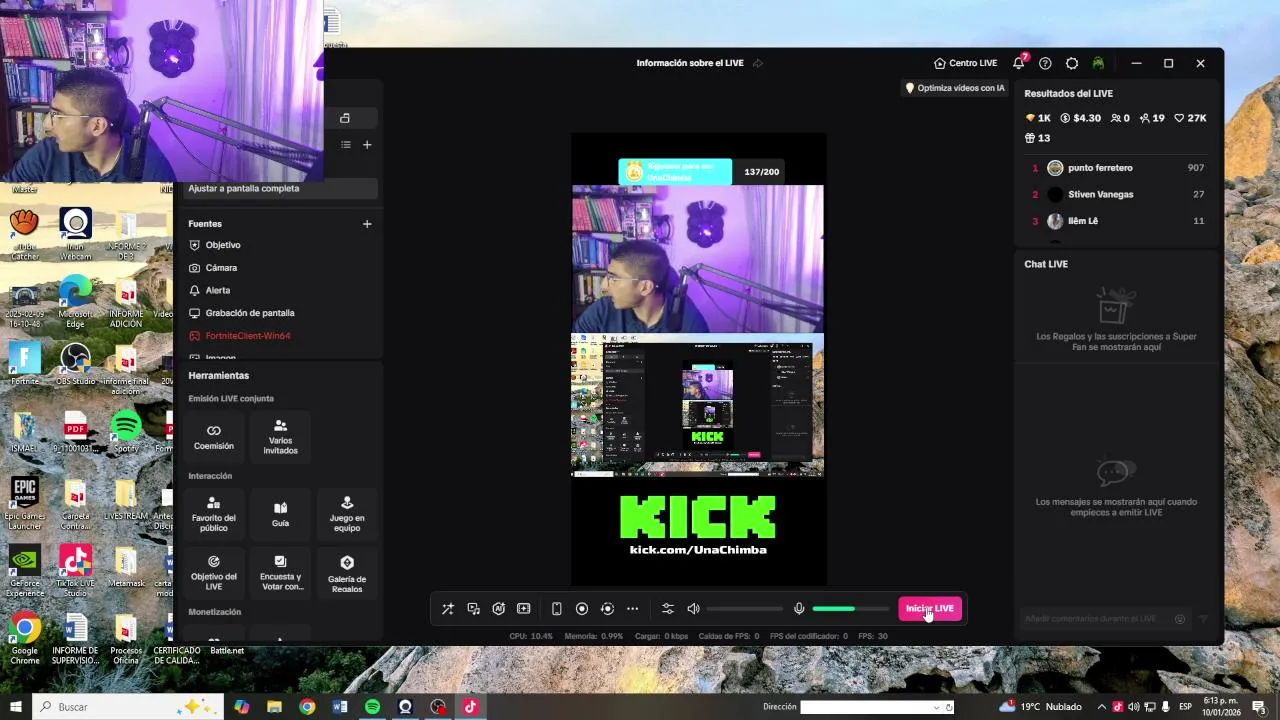Open the help question-mark icon
This screenshot has width=1280, height=720.
click(x=1045, y=63)
